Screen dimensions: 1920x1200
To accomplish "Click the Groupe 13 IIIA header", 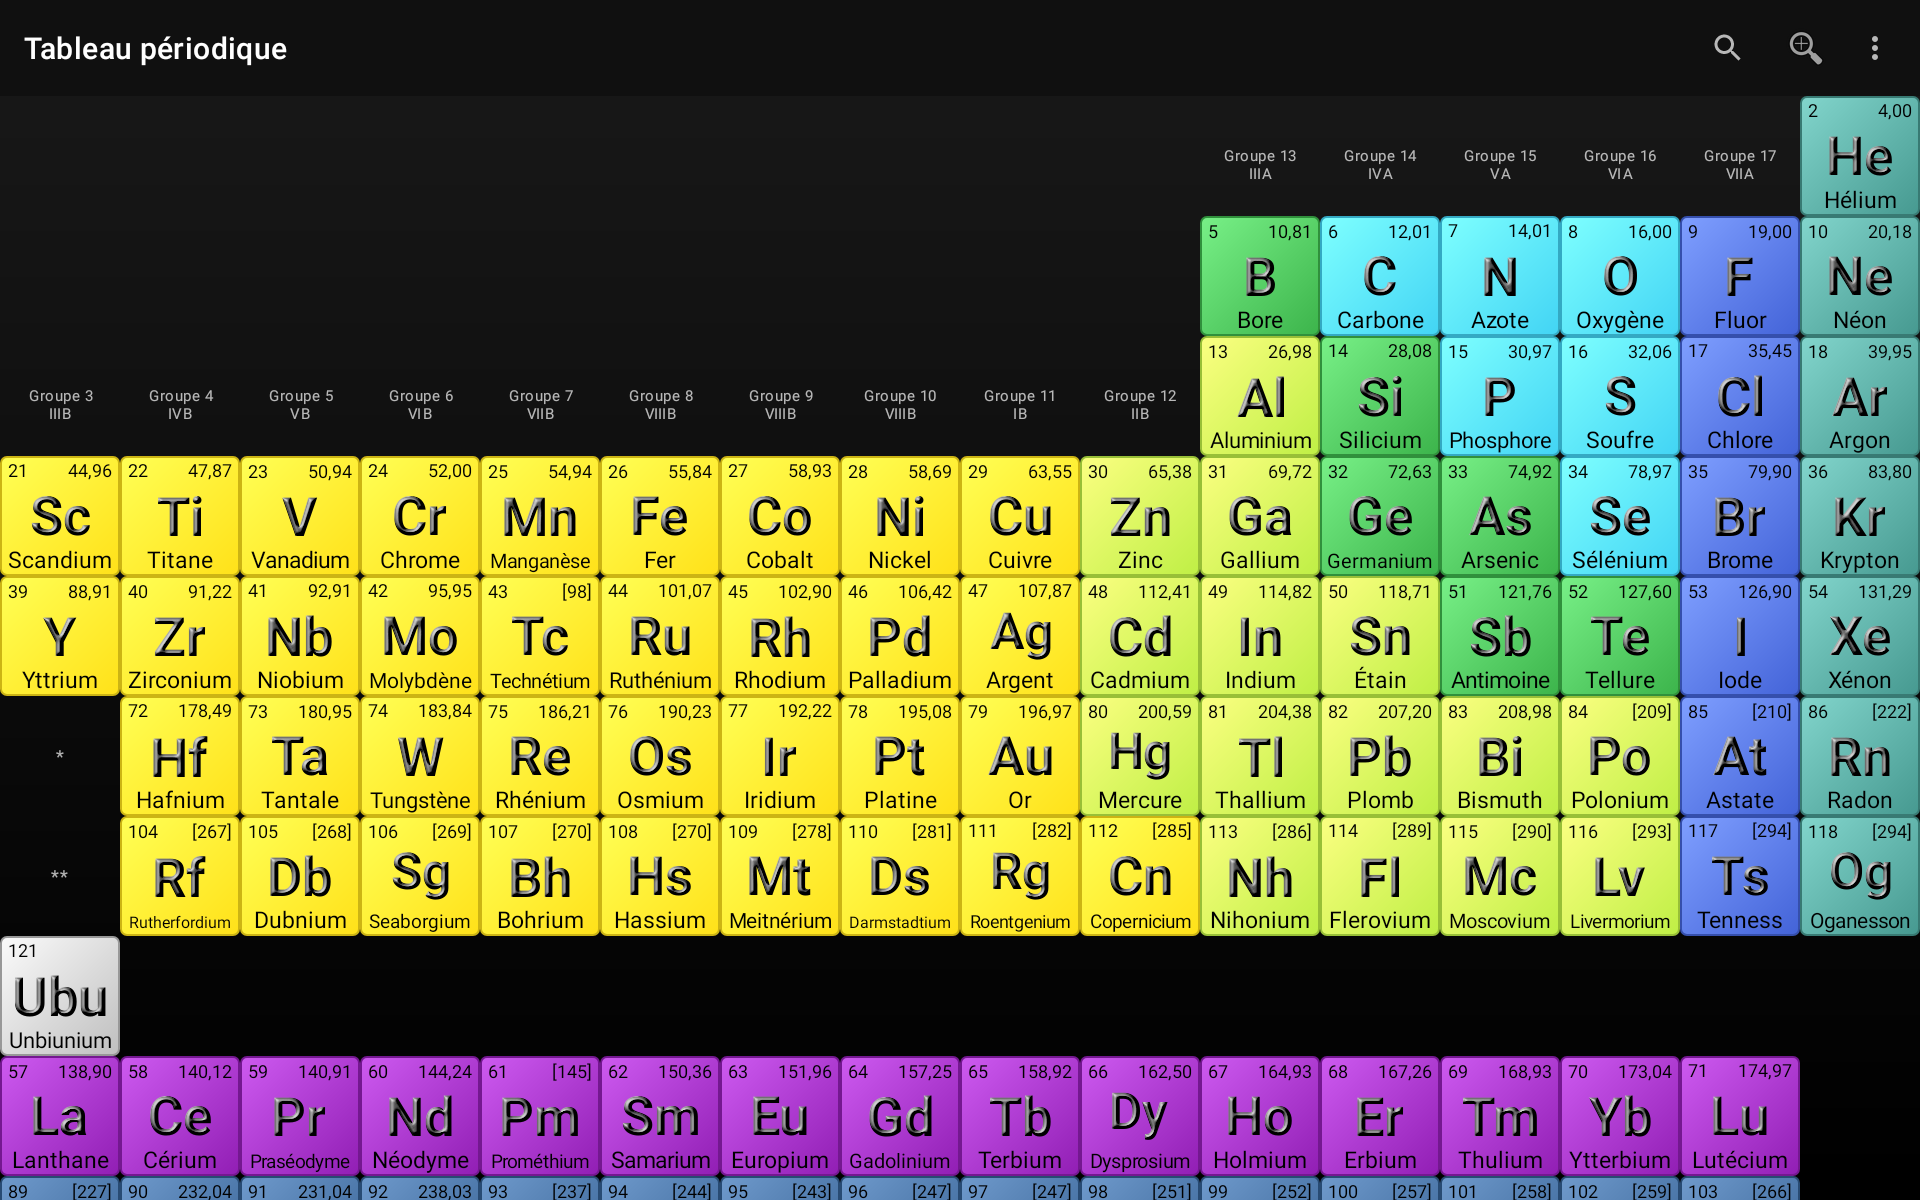I will (x=1260, y=165).
